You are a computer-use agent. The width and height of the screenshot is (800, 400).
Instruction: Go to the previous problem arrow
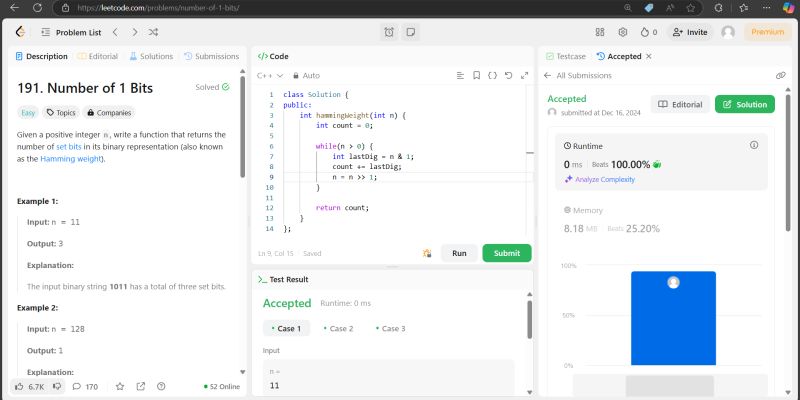[x=115, y=32]
